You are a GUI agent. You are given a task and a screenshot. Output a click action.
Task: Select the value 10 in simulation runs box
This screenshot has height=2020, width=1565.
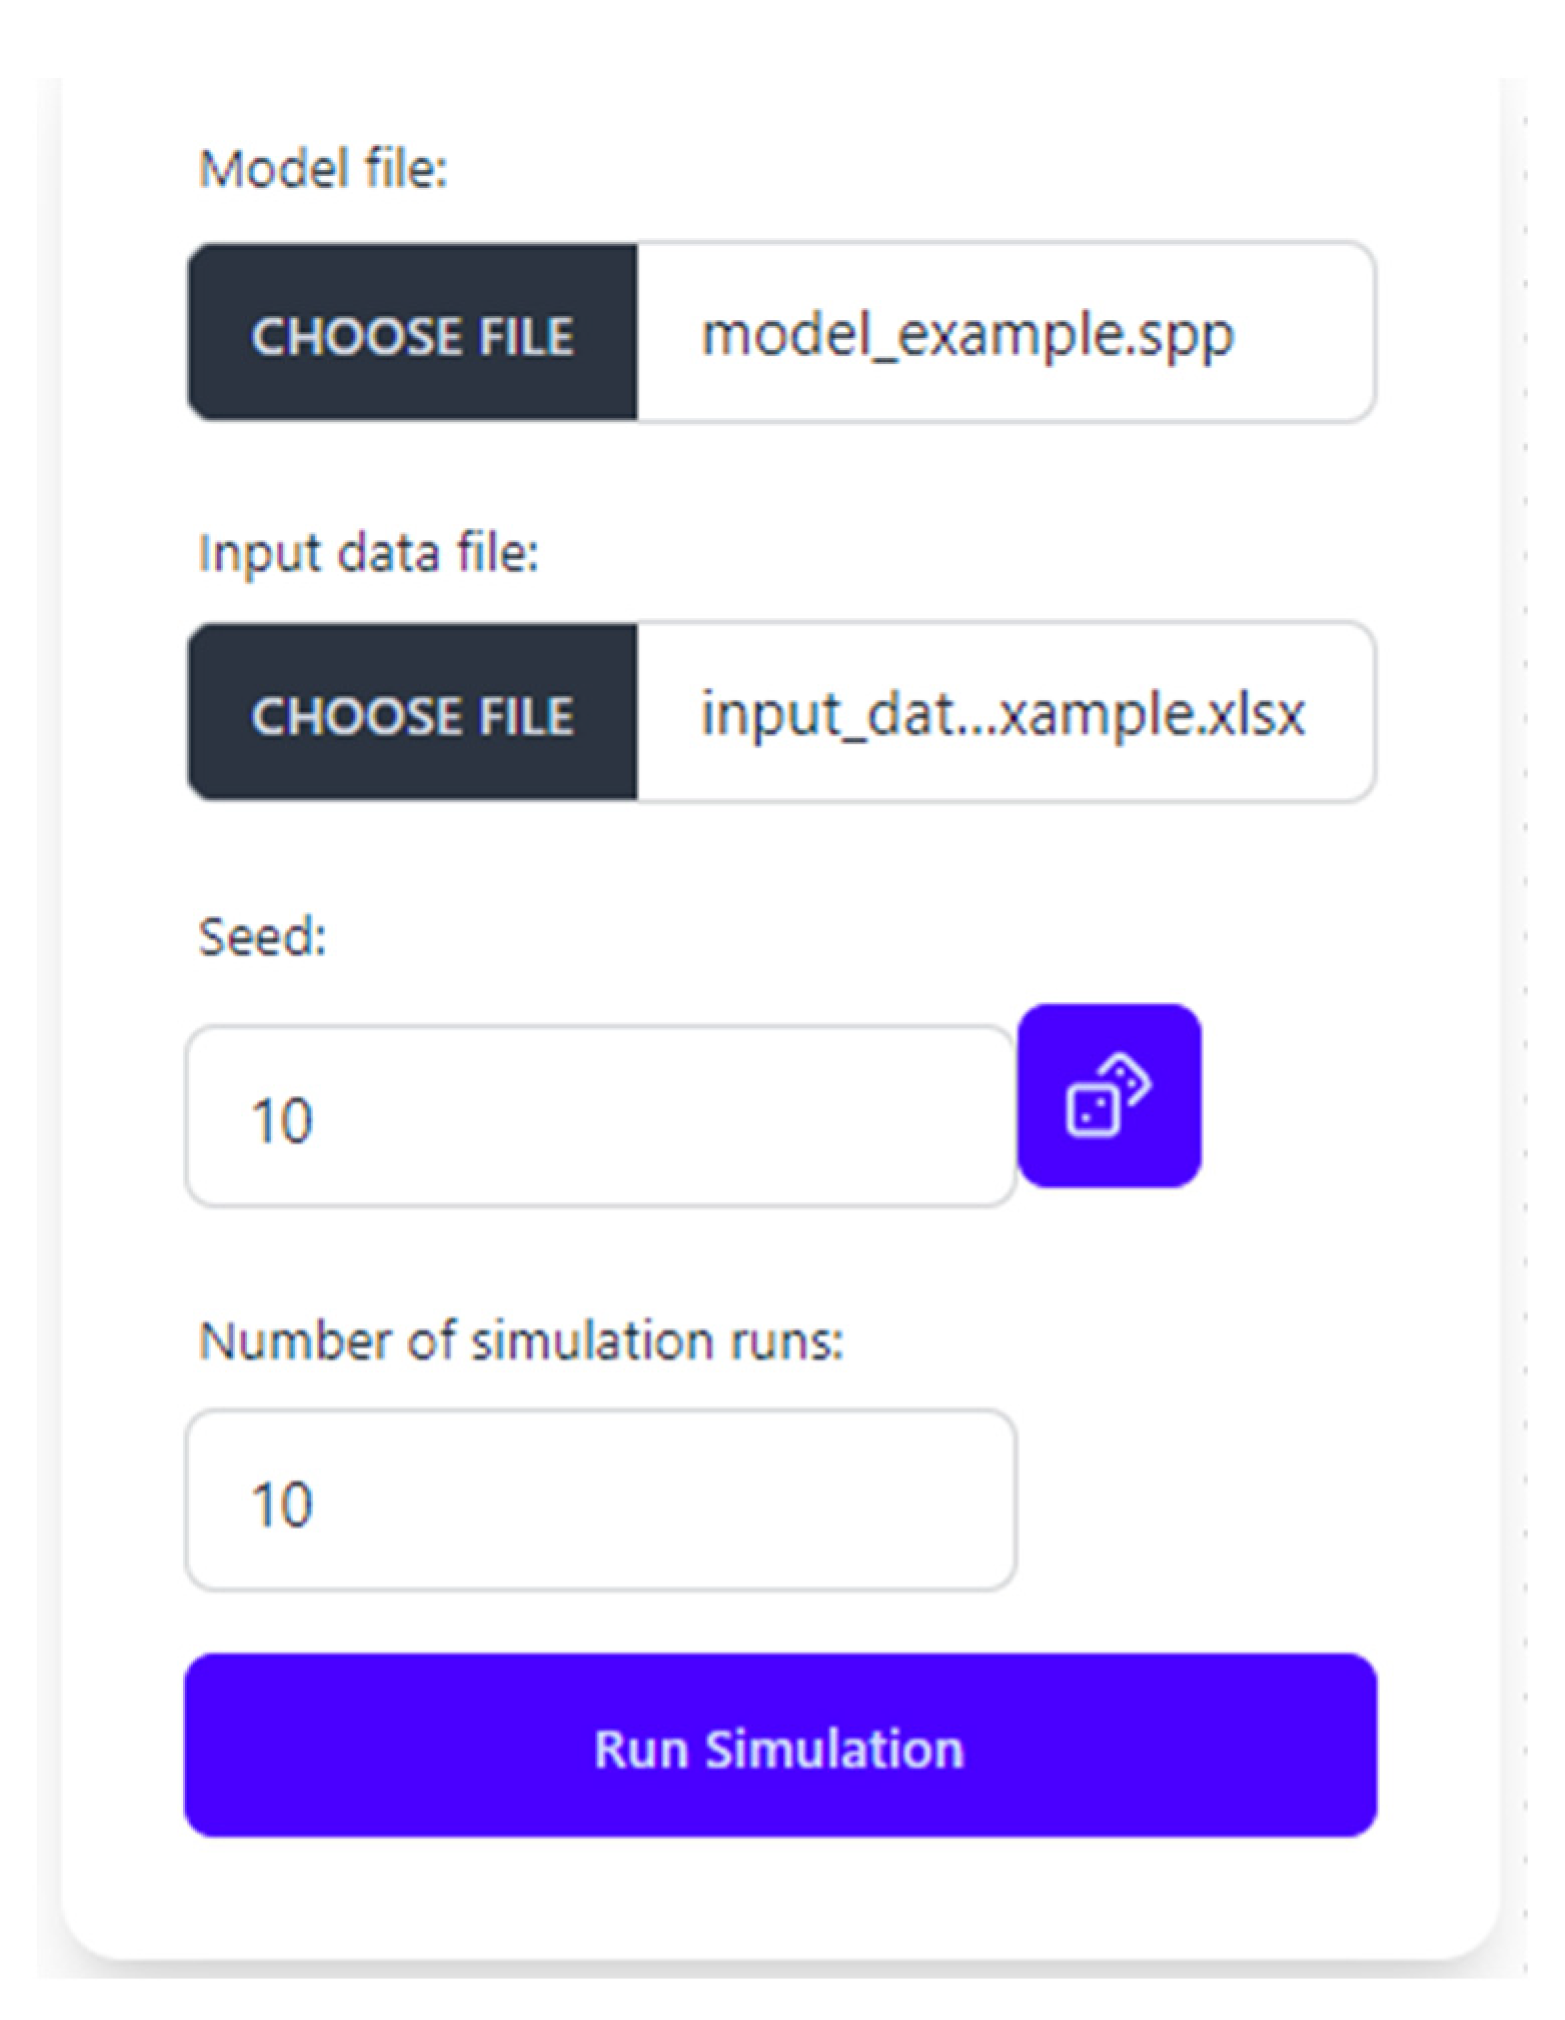pyautogui.click(x=282, y=1504)
